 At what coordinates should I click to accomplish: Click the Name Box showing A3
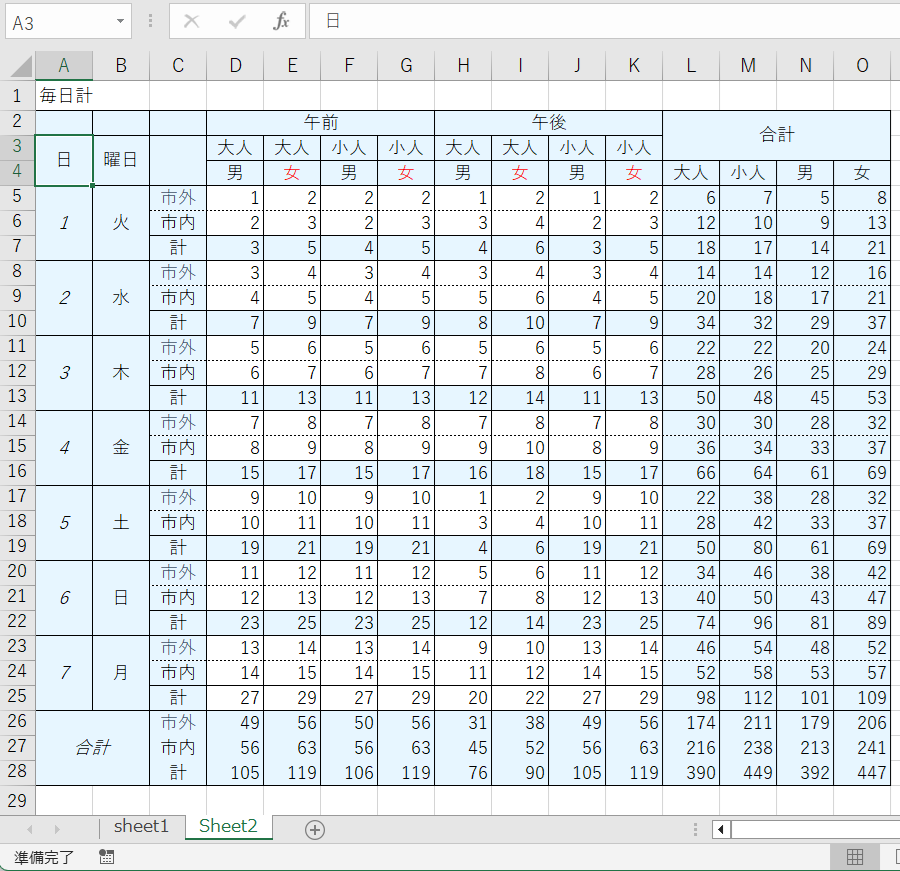[x=60, y=21]
